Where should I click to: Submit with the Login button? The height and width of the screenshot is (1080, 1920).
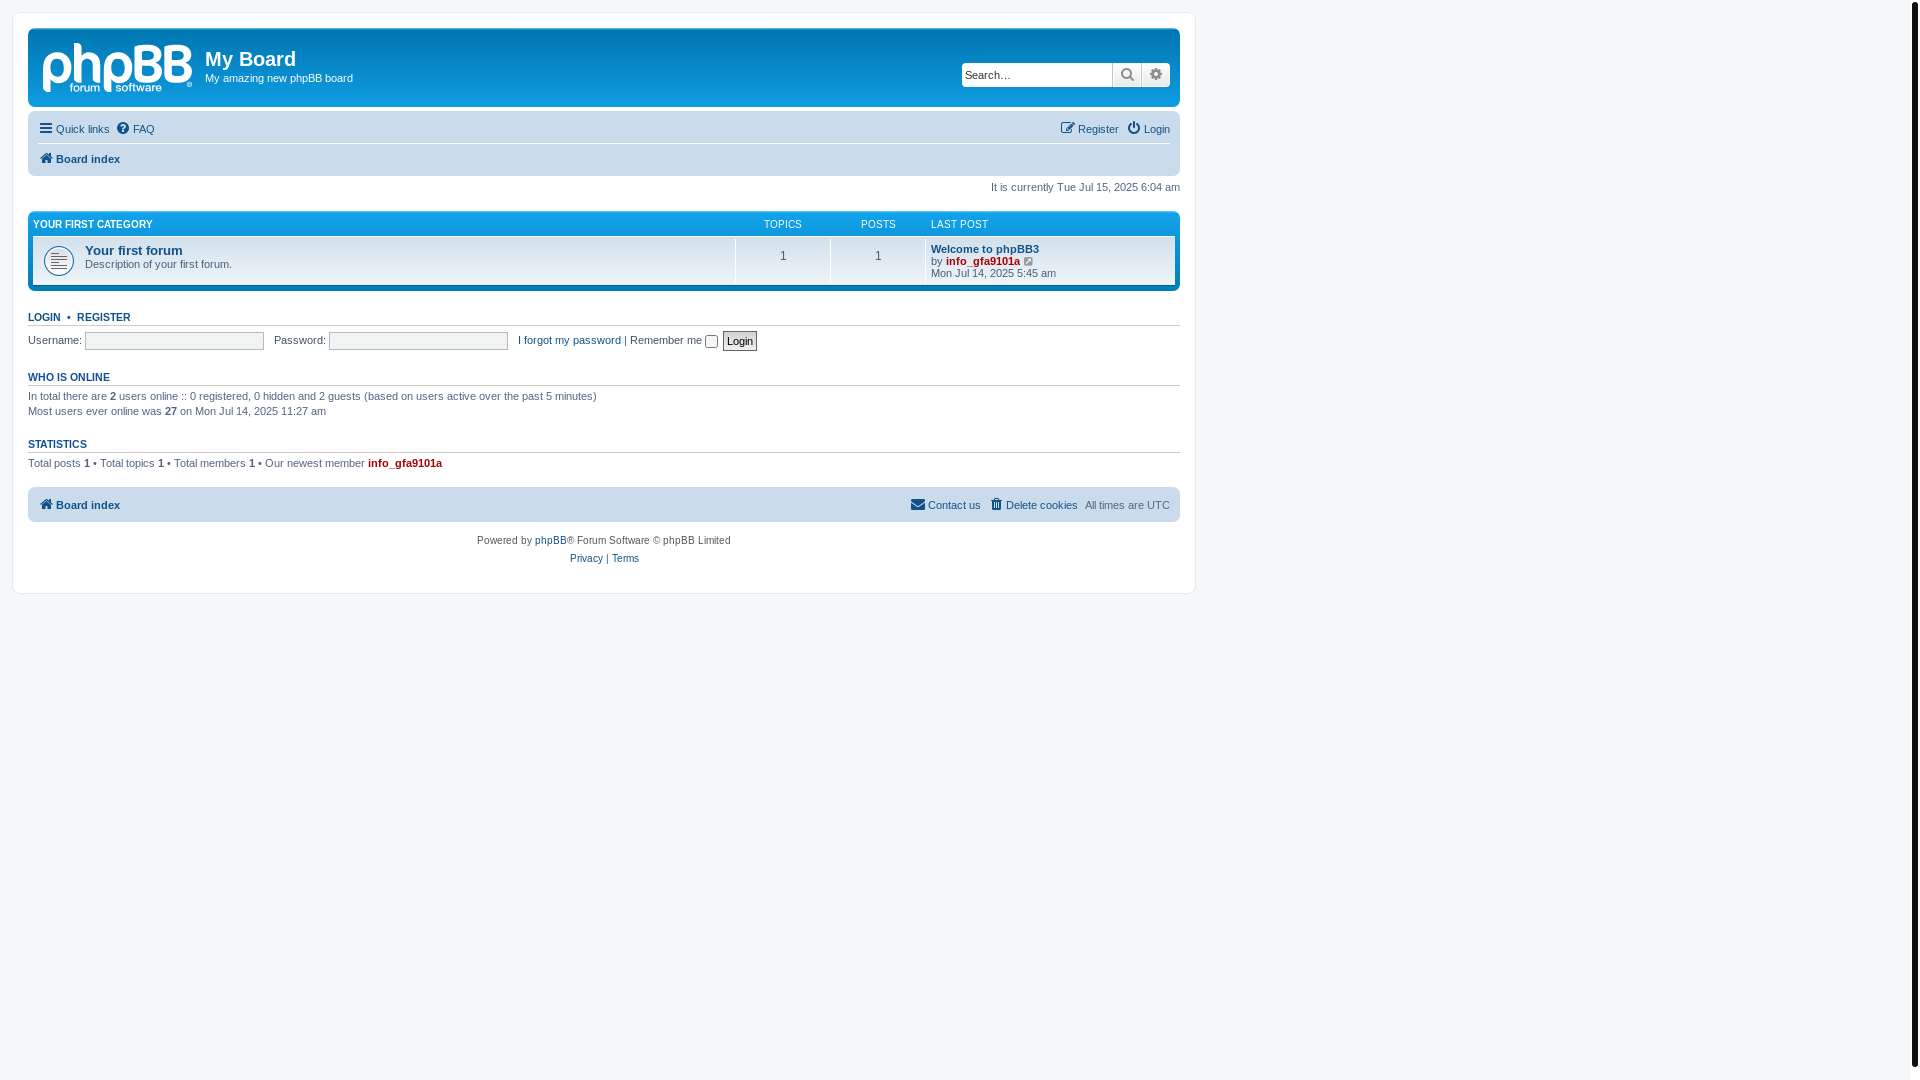(x=740, y=341)
